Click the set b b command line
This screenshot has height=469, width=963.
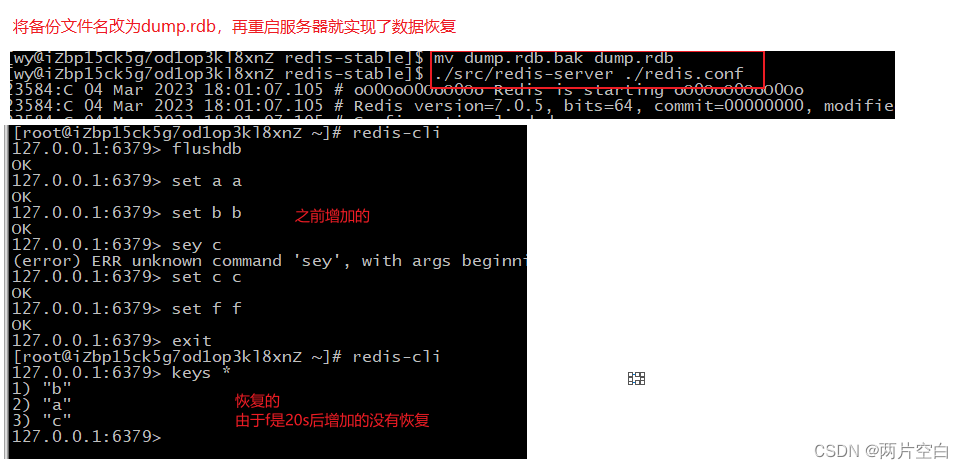point(127,213)
